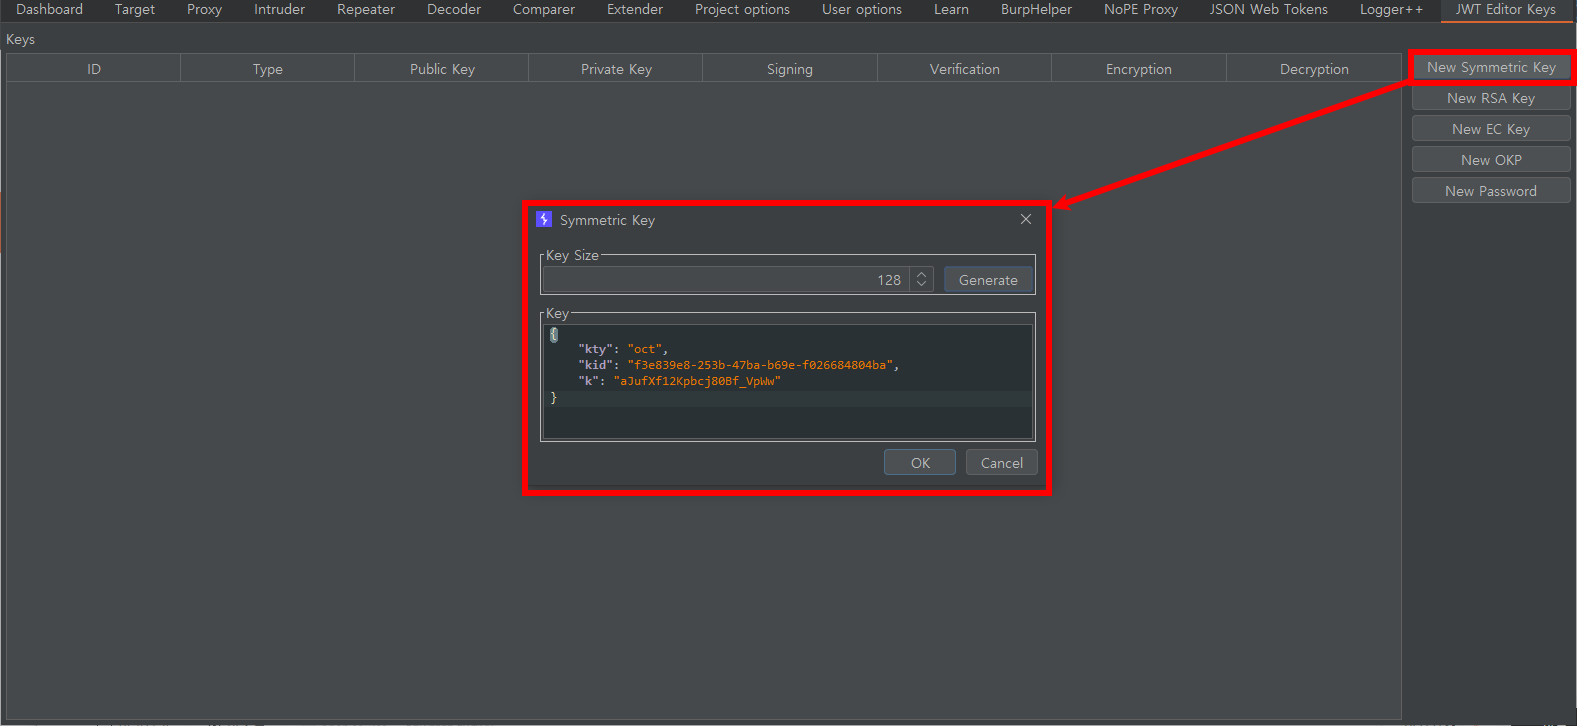Switch to the Target tab

(x=135, y=9)
